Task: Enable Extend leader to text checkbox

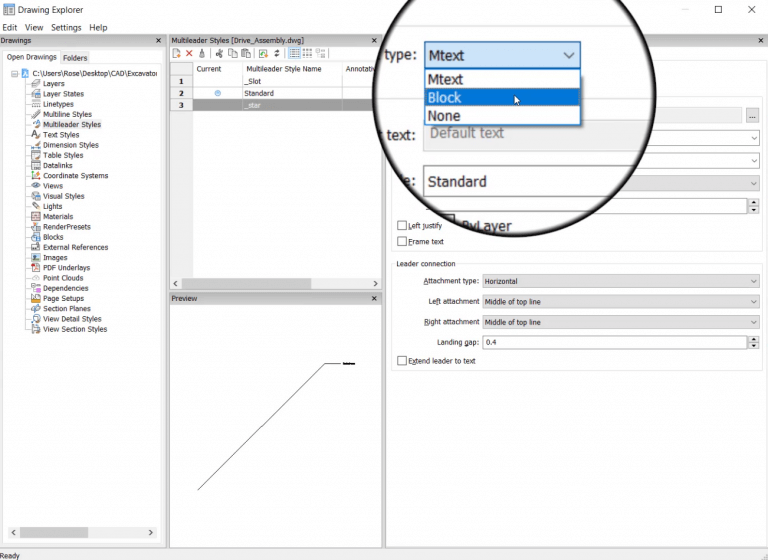Action: point(402,361)
